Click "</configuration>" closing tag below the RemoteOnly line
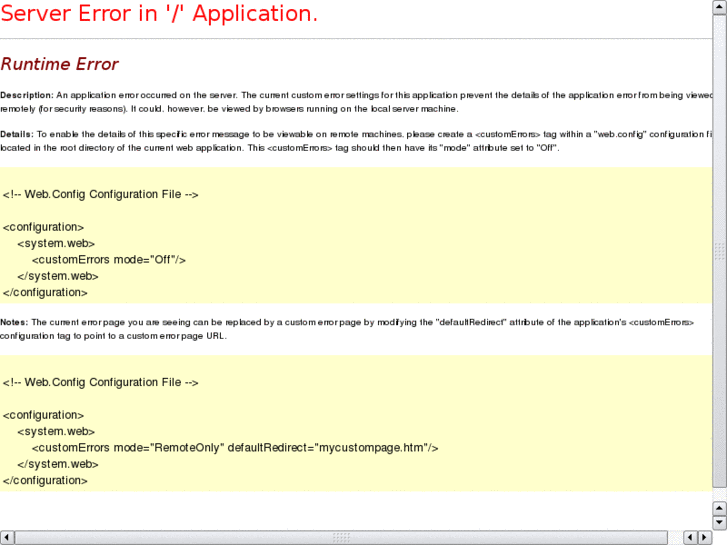Image resolution: width=727 pixels, height=545 pixels. click(x=45, y=481)
